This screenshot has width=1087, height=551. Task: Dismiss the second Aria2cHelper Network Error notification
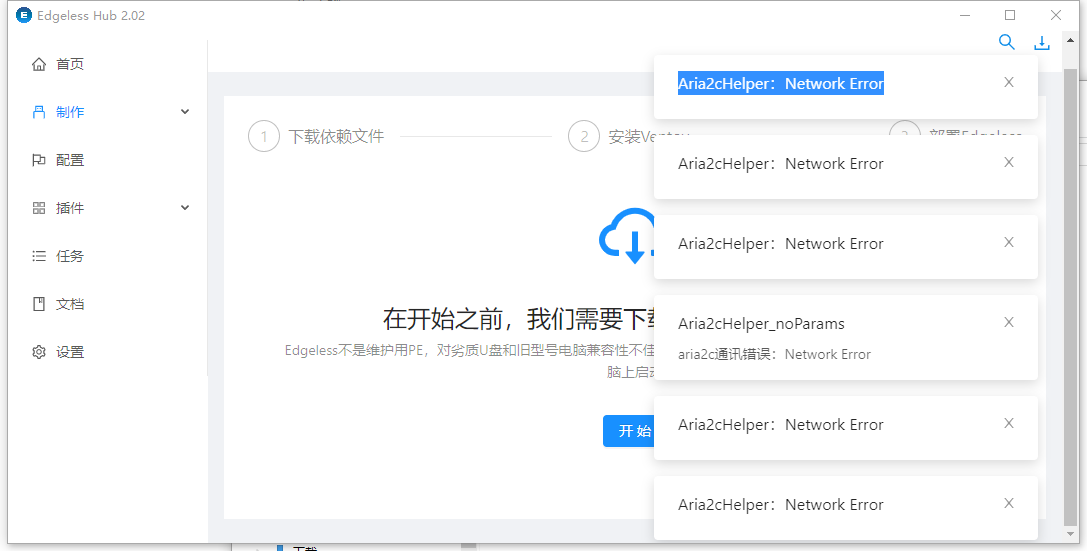[1009, 162]
